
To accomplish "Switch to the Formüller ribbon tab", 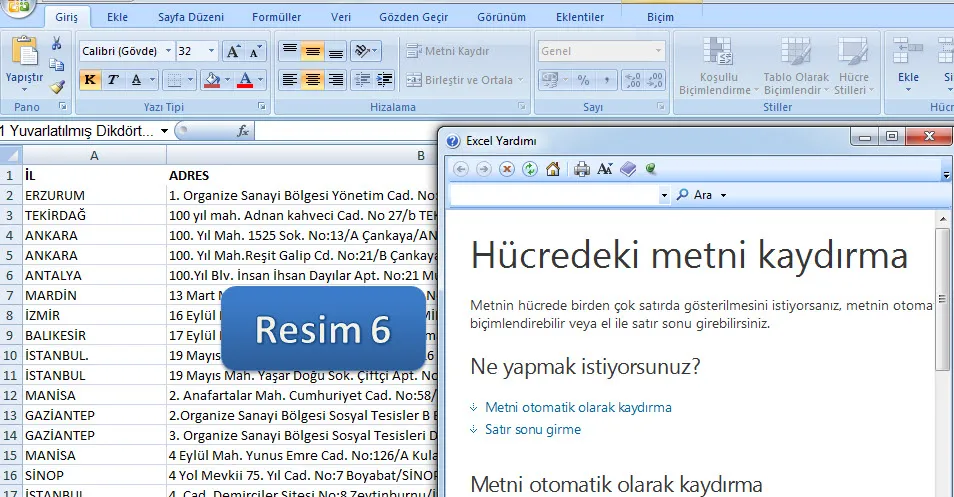I will pos(276,17).
